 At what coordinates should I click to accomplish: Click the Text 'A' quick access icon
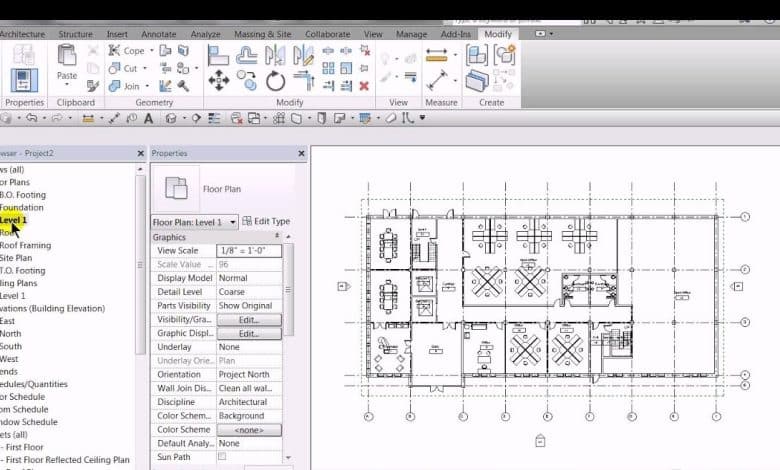148,118
